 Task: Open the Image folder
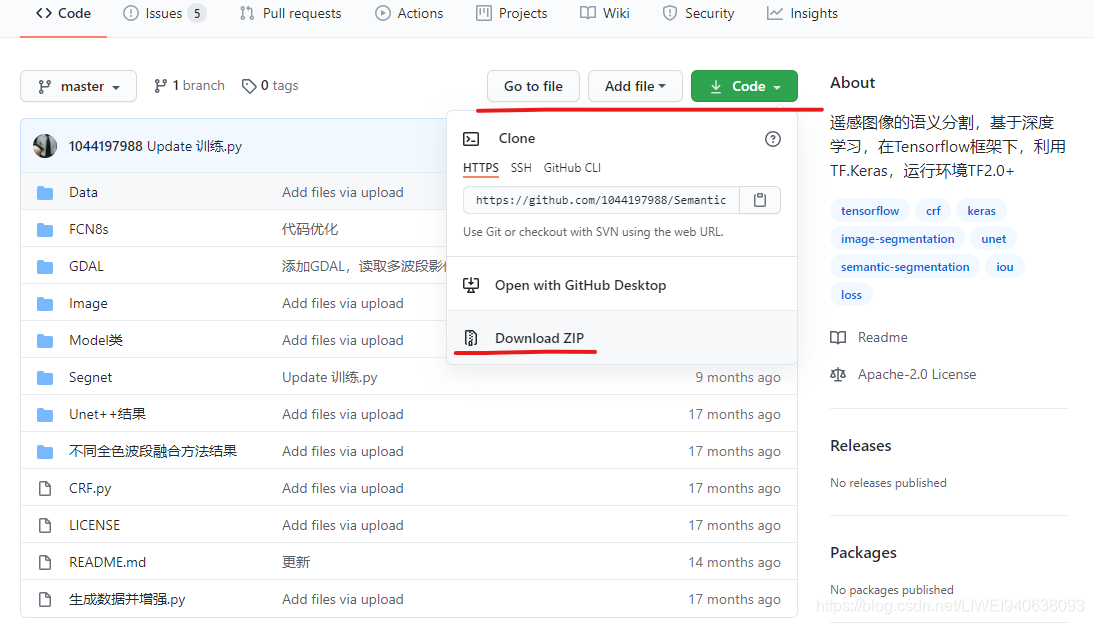(88, 303)
